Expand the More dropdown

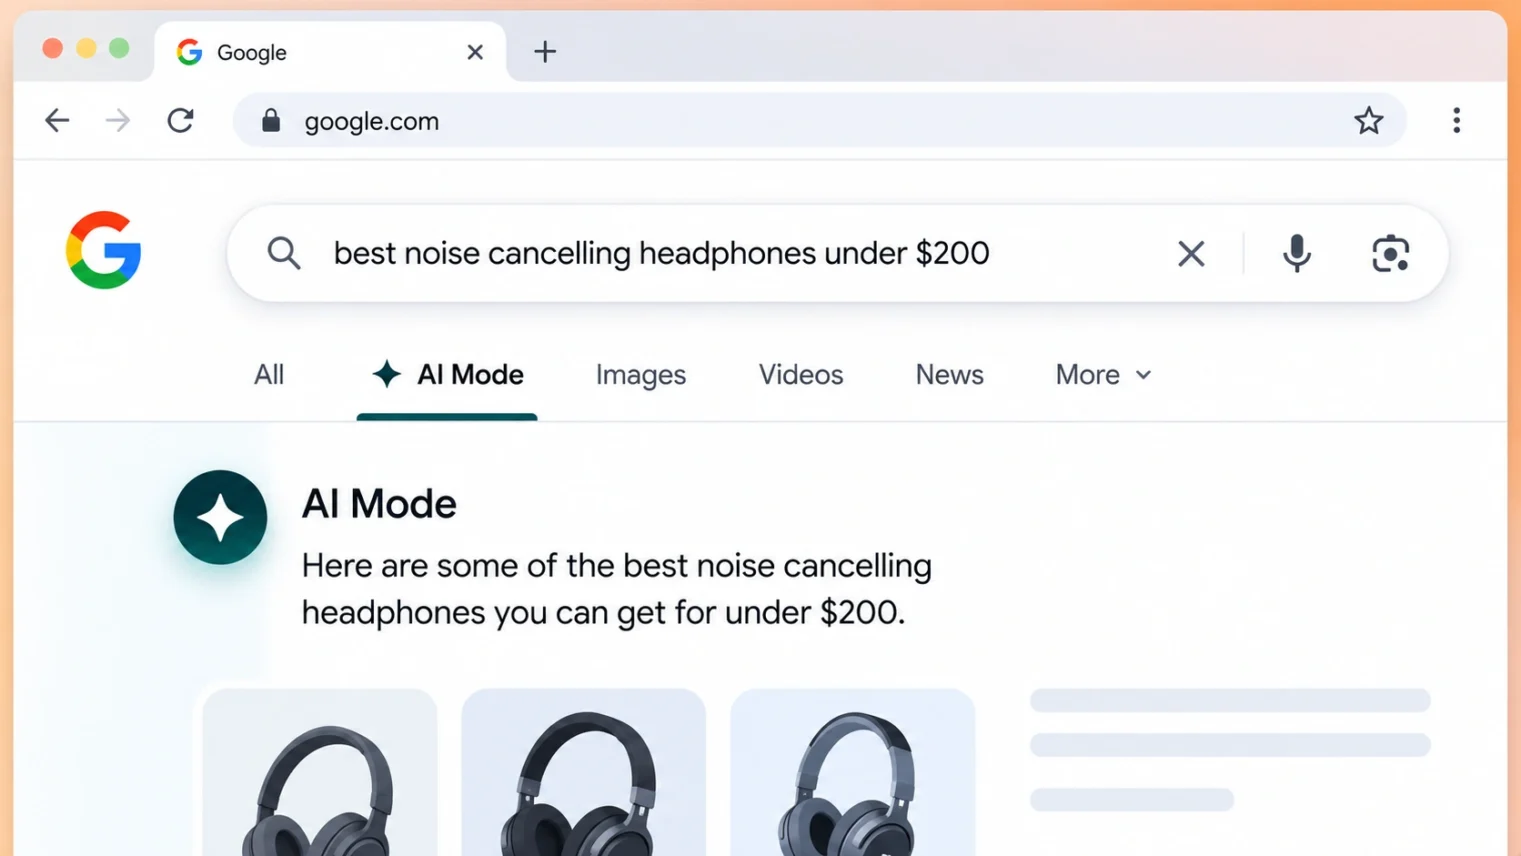point(1103,375)
